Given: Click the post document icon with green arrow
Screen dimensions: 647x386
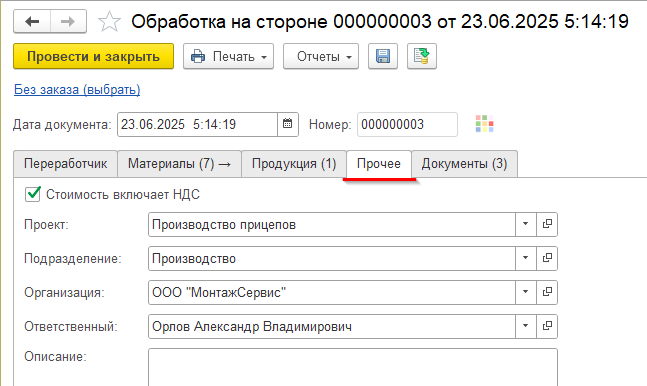Looking at the screenshot, I should [422, 56].
